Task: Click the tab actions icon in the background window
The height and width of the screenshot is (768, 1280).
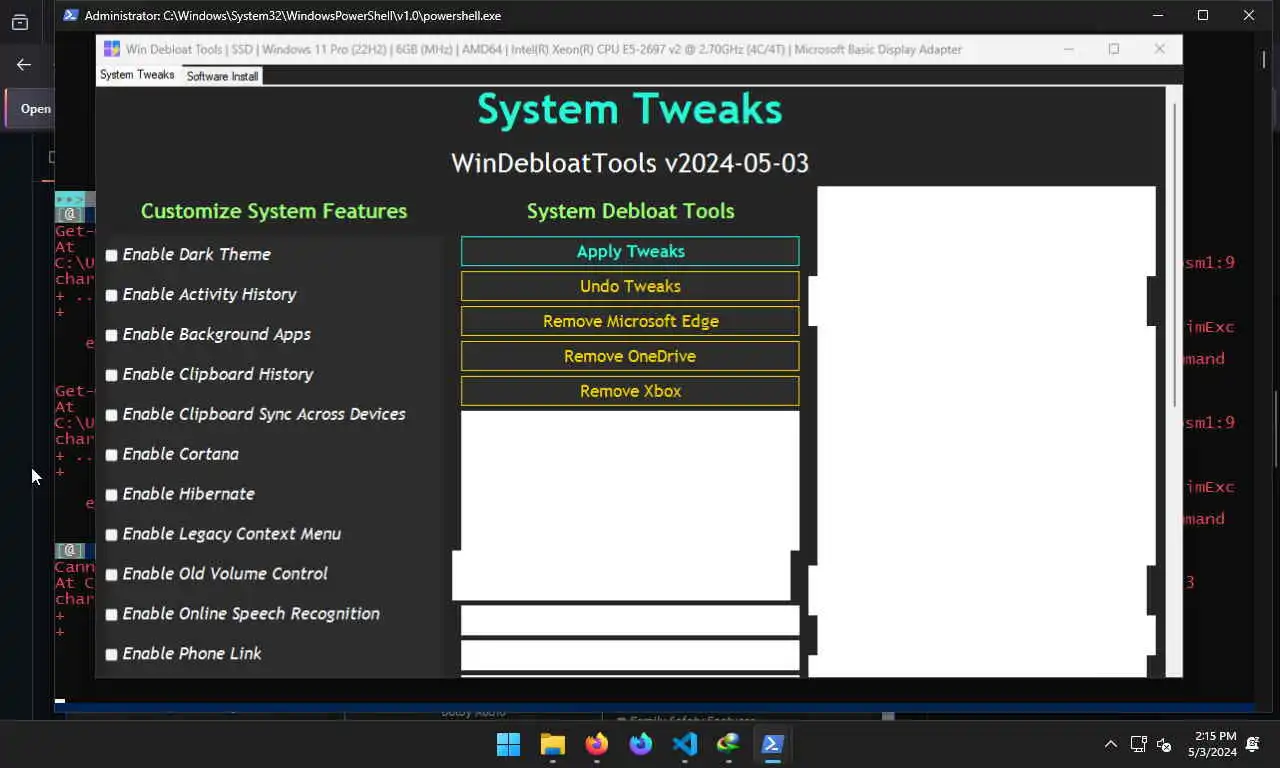Action: 20,22
